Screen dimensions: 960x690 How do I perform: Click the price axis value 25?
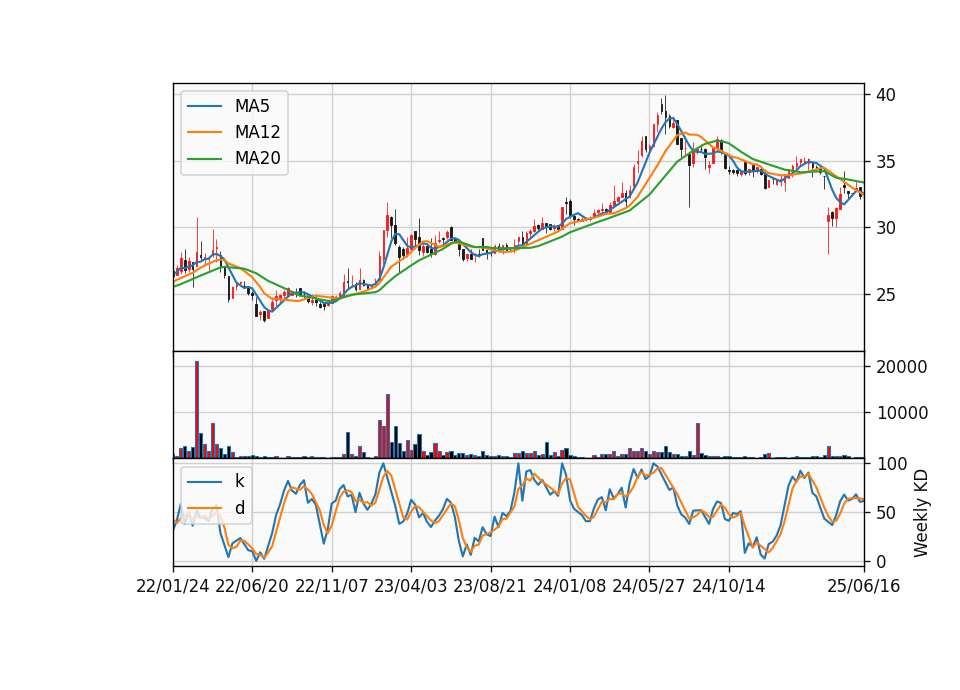point(885,294)
